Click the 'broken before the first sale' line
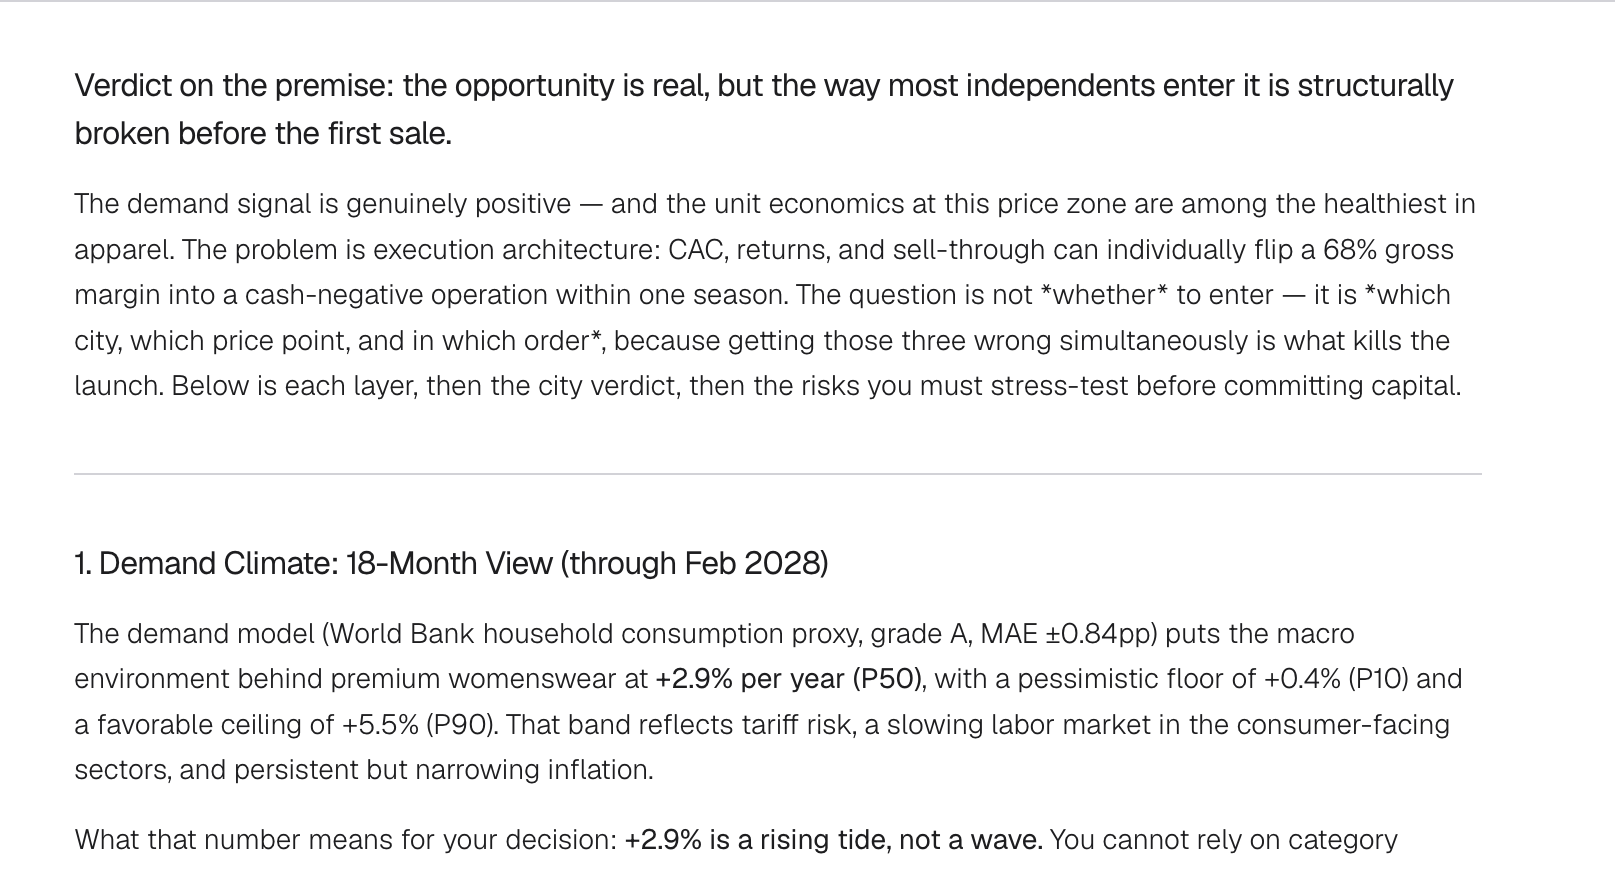The image size is (1615, 870). (263, 133)
